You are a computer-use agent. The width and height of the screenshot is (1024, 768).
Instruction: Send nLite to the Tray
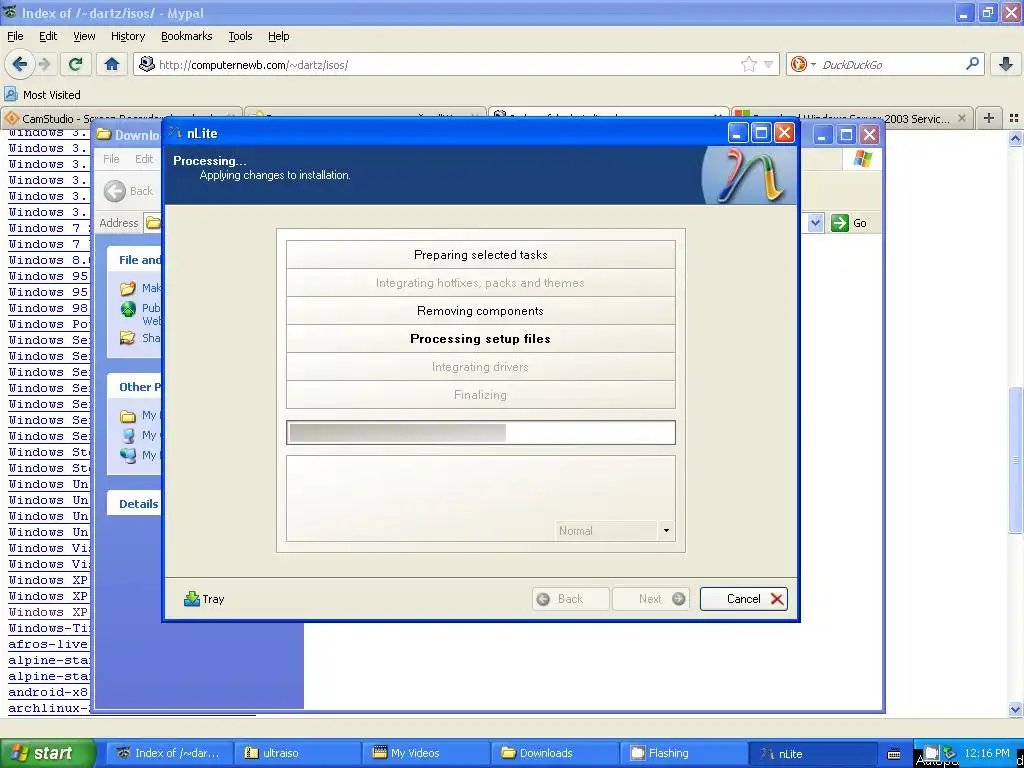(x=204, y=599)
